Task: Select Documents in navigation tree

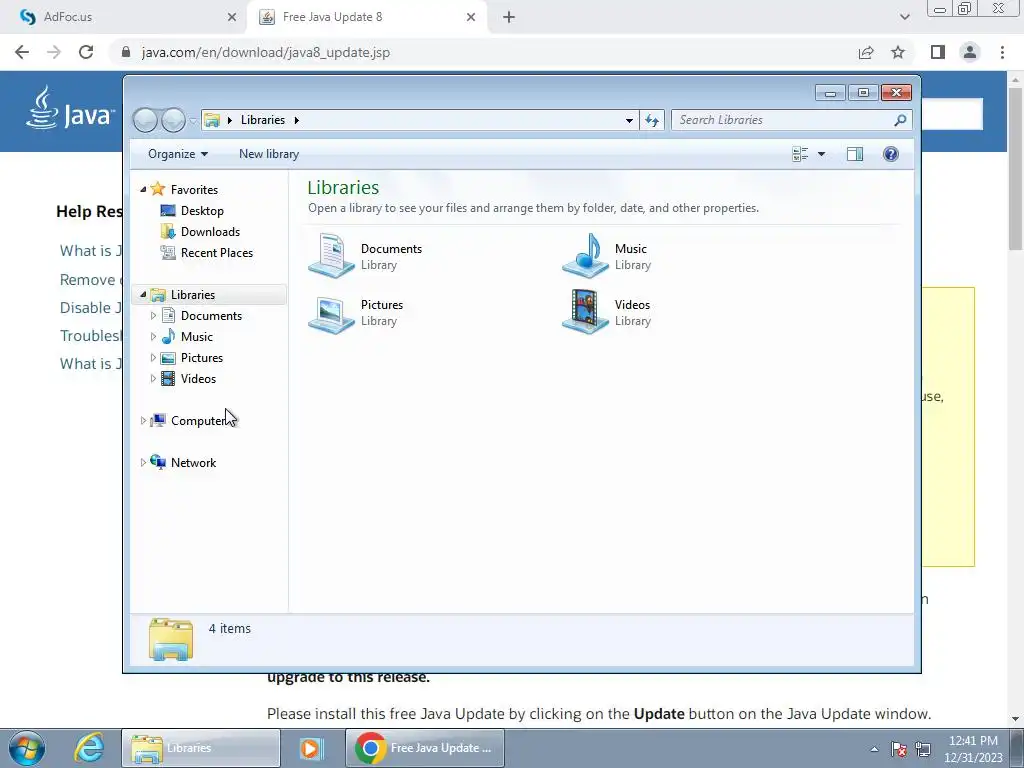Action: (x=211, y=315)
